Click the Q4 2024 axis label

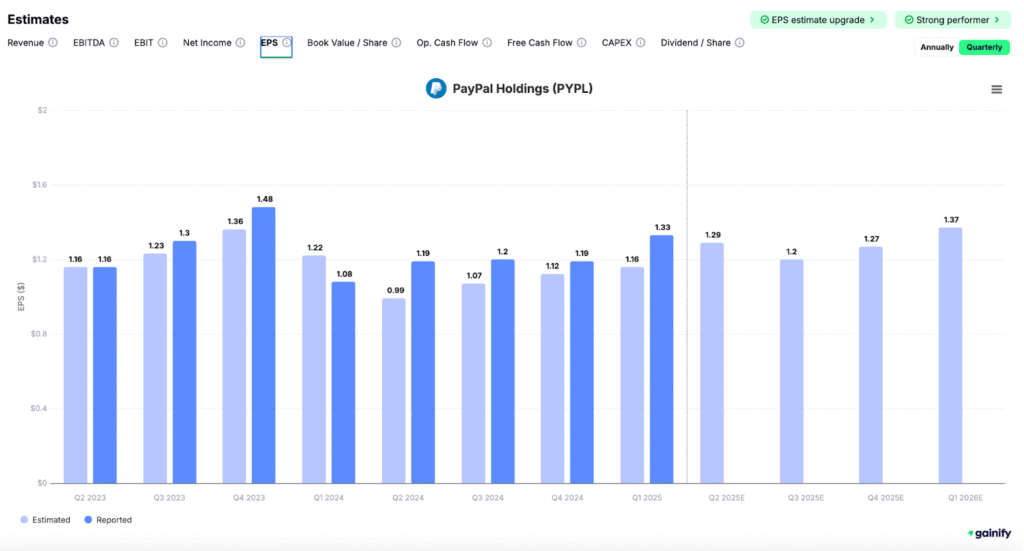567,498
